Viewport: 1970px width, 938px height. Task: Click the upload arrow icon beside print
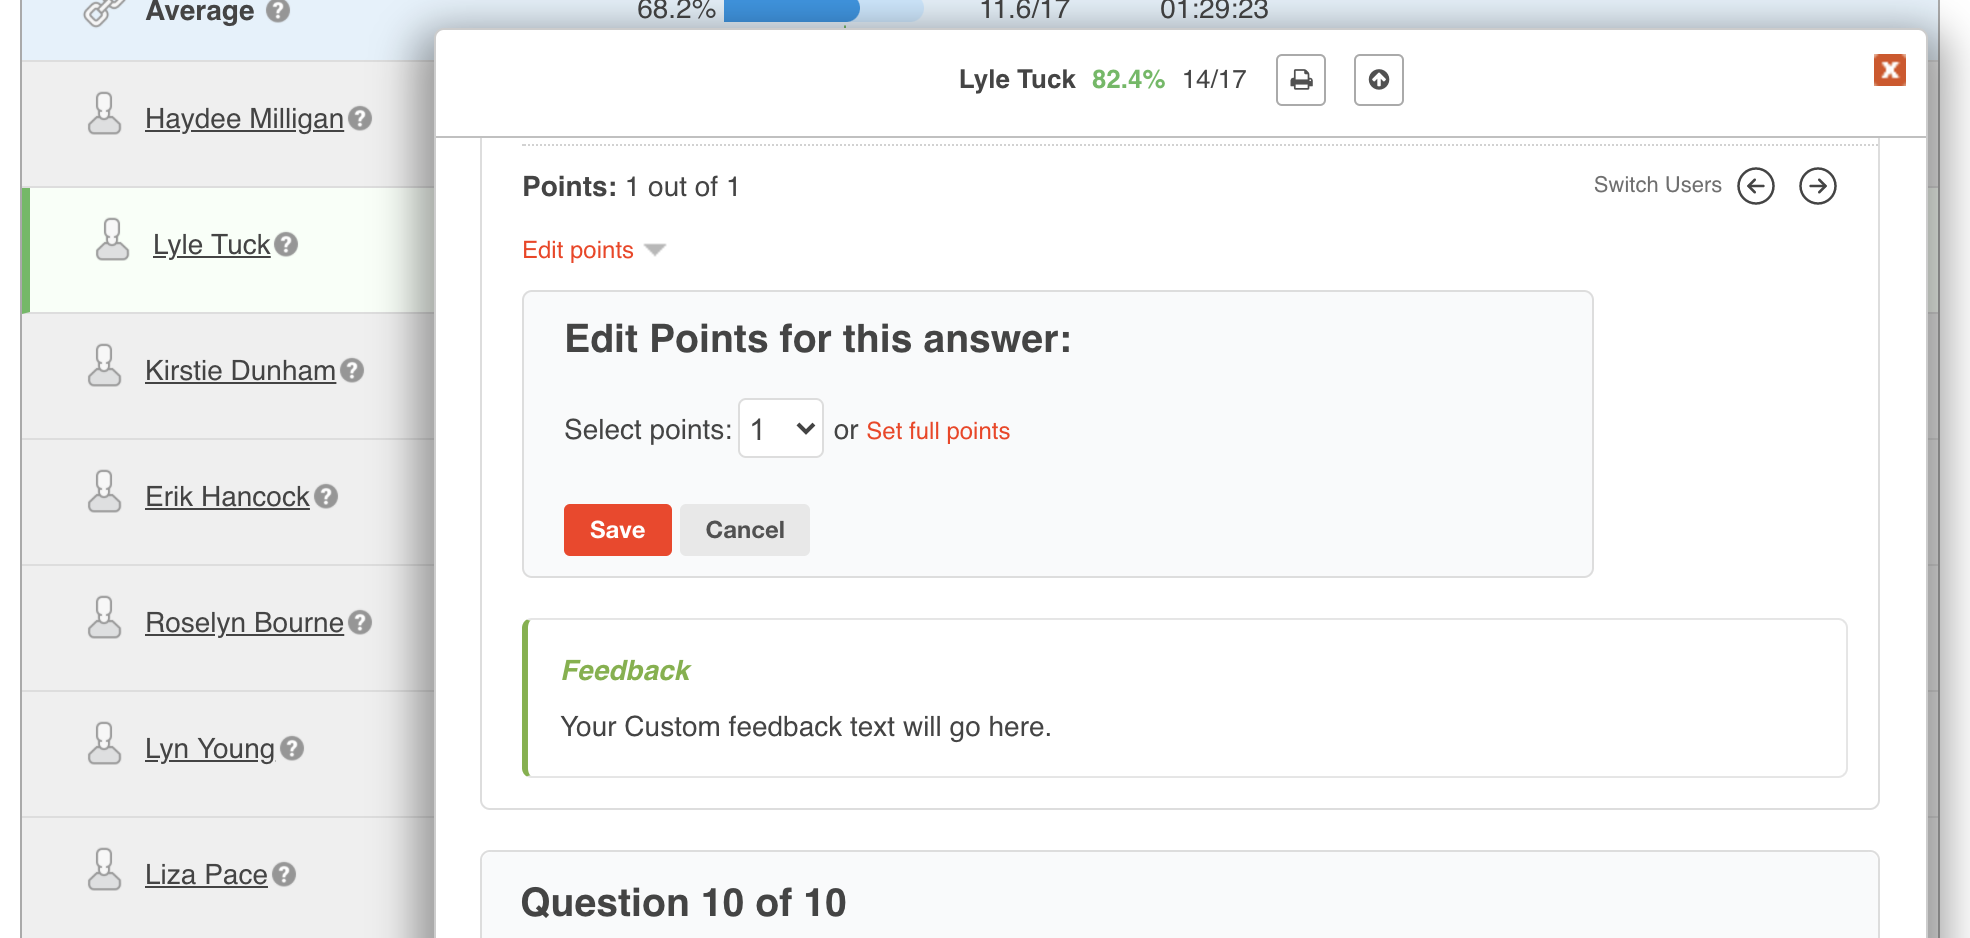(1378, 80)
